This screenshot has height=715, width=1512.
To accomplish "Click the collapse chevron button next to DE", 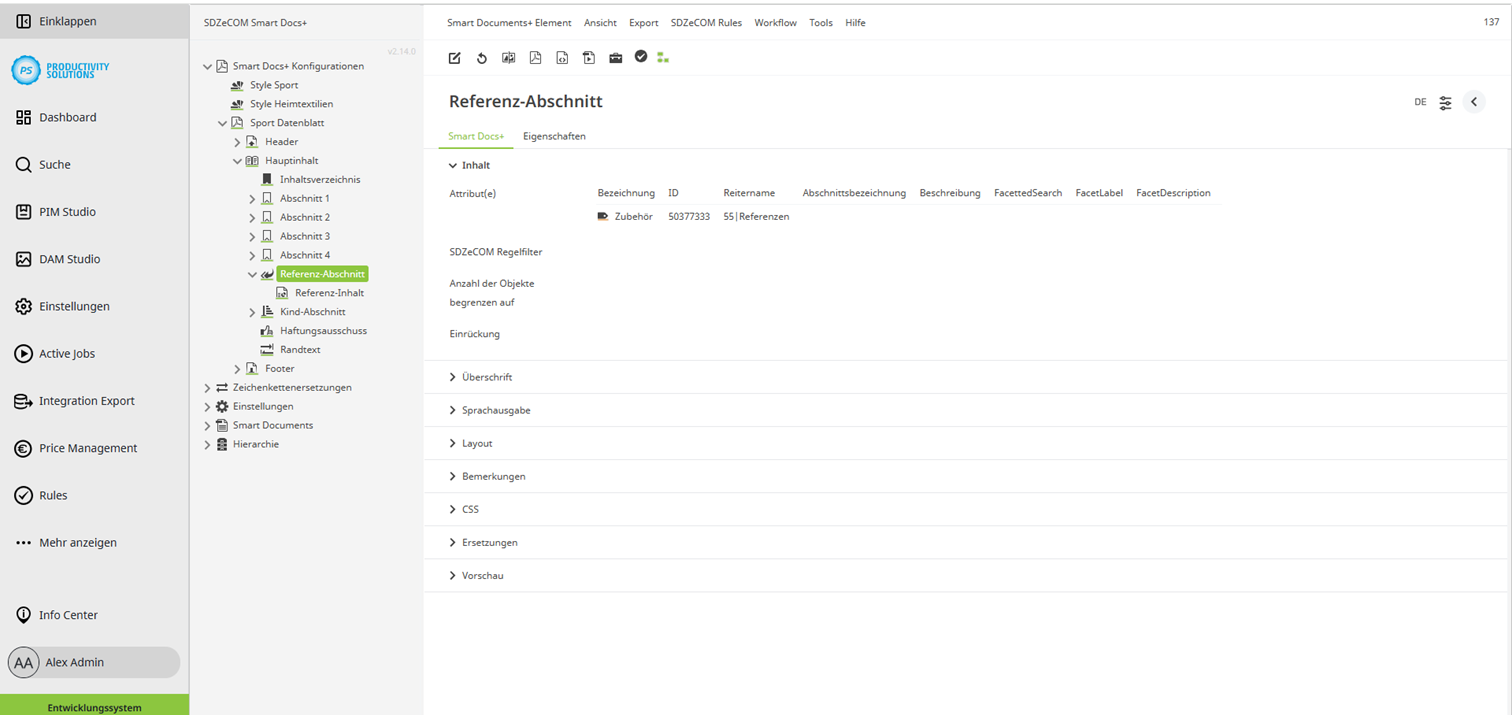I will pyautogui.click(x=1473, y=101).
